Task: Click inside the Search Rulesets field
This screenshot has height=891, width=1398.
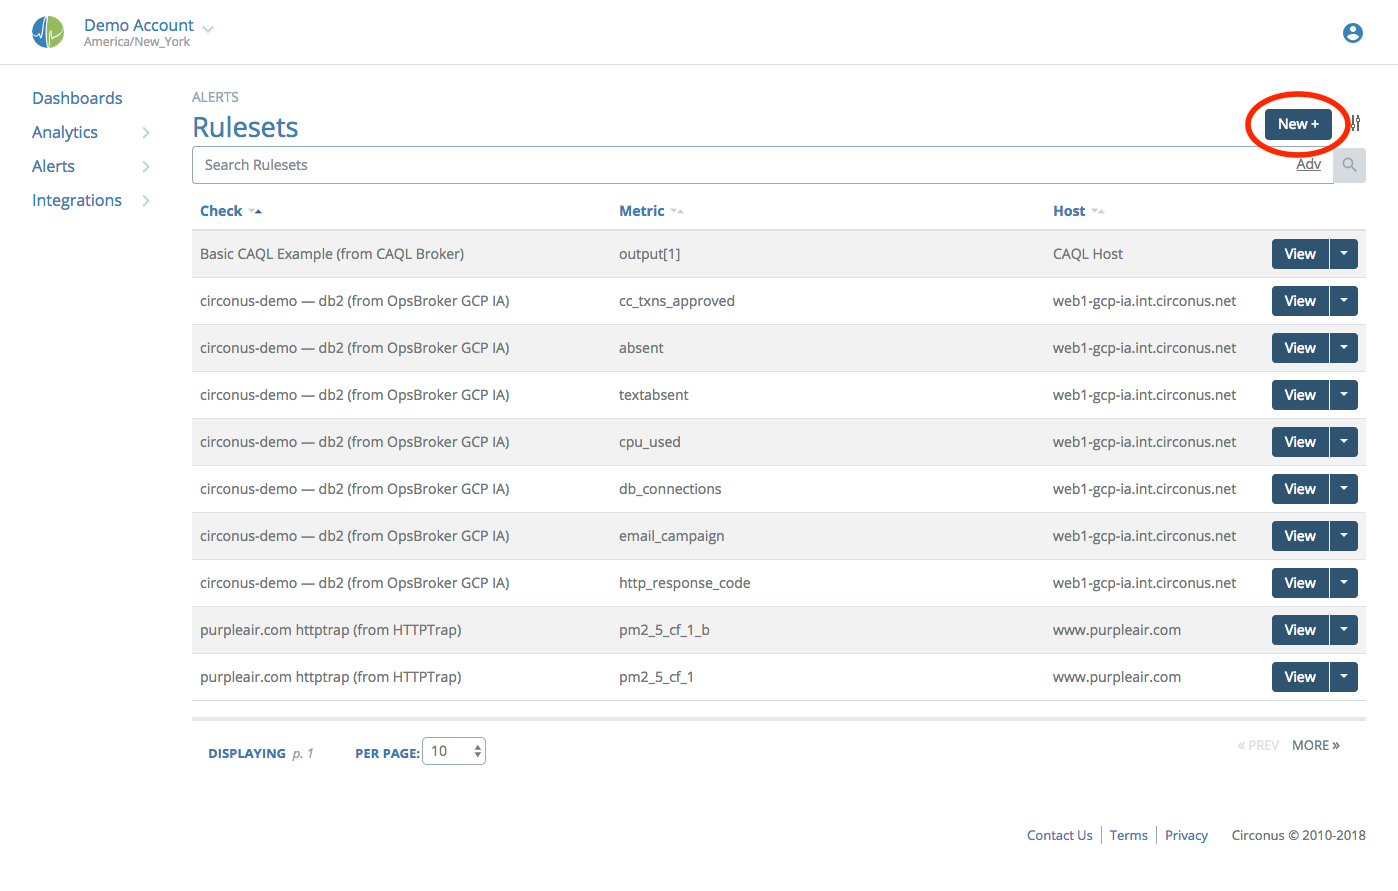Action: (x=600, y=164)
